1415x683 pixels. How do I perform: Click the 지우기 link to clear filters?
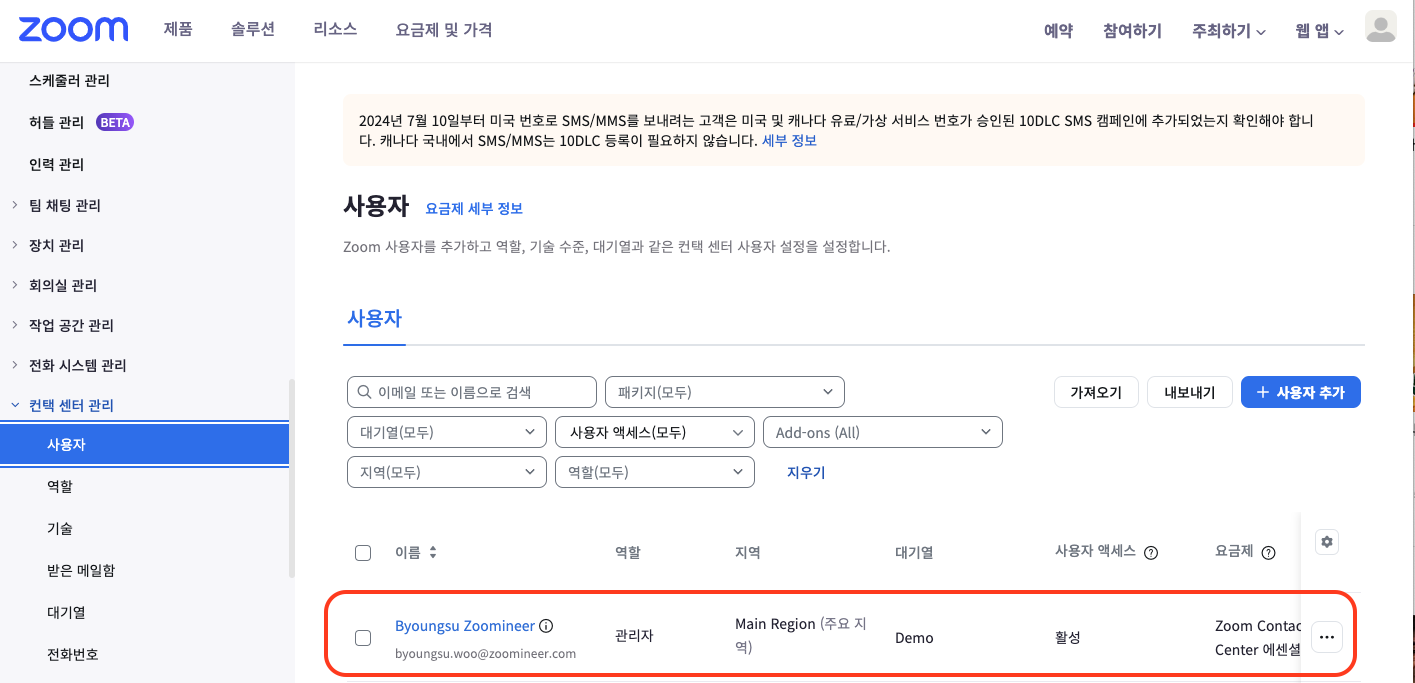806,472
